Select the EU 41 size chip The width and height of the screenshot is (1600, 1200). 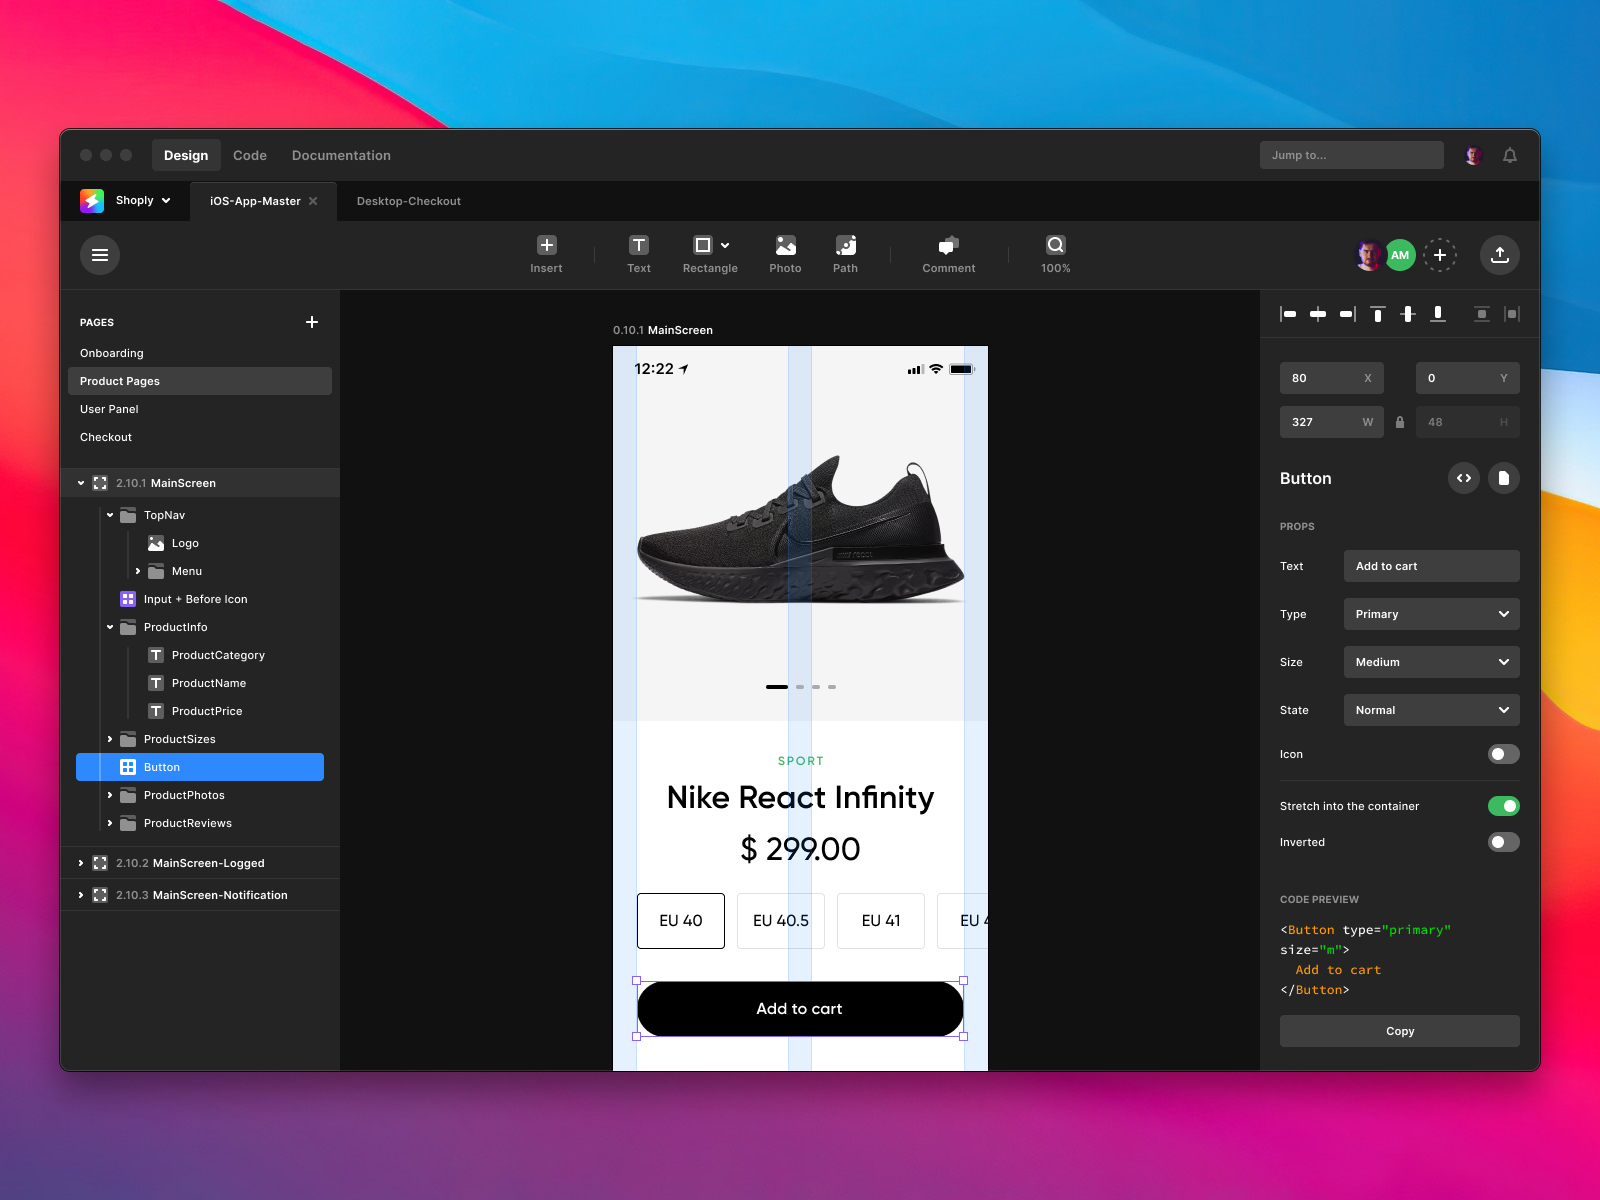point(881,921)
